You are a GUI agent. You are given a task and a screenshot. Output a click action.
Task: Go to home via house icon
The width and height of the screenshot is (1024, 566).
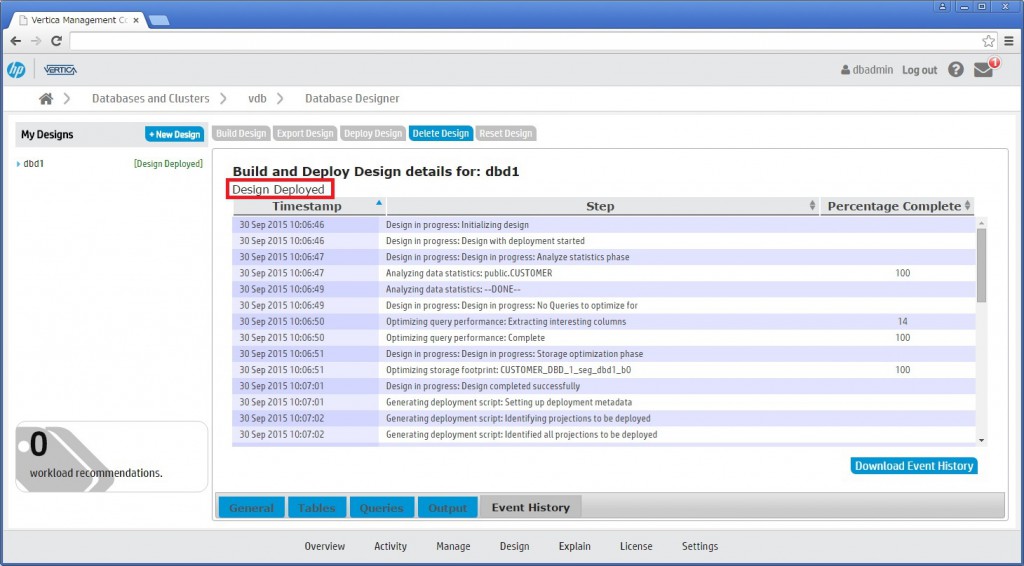point(46,99)
